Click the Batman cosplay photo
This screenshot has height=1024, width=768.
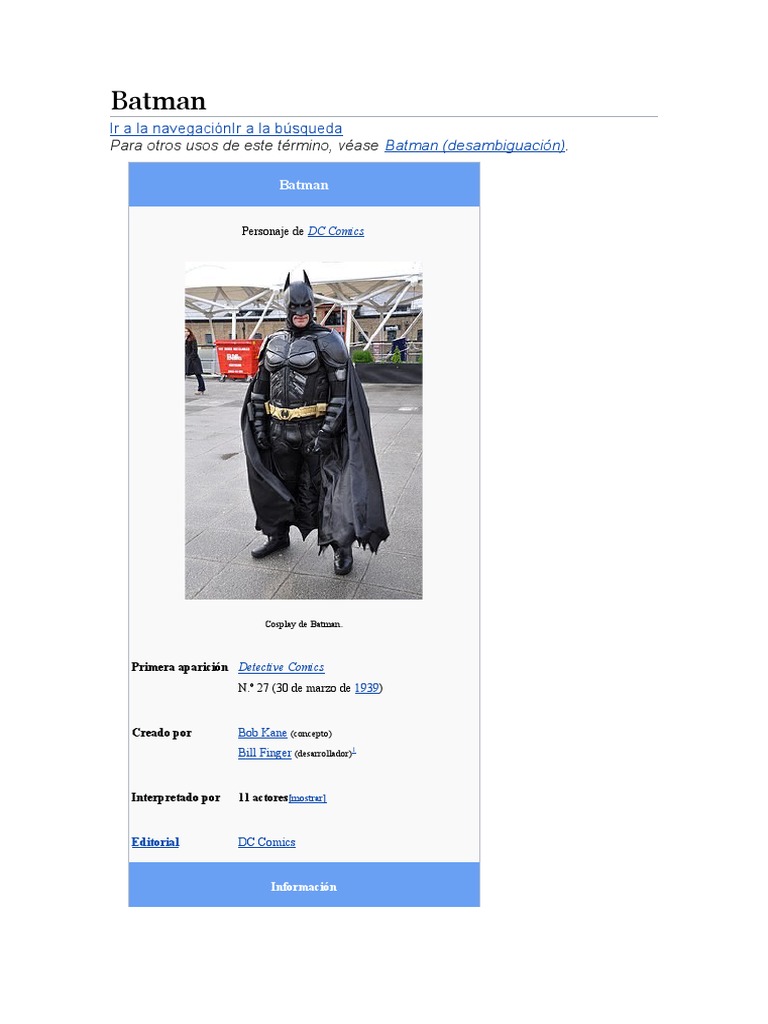pyautogui.click(x=304, y=430)
